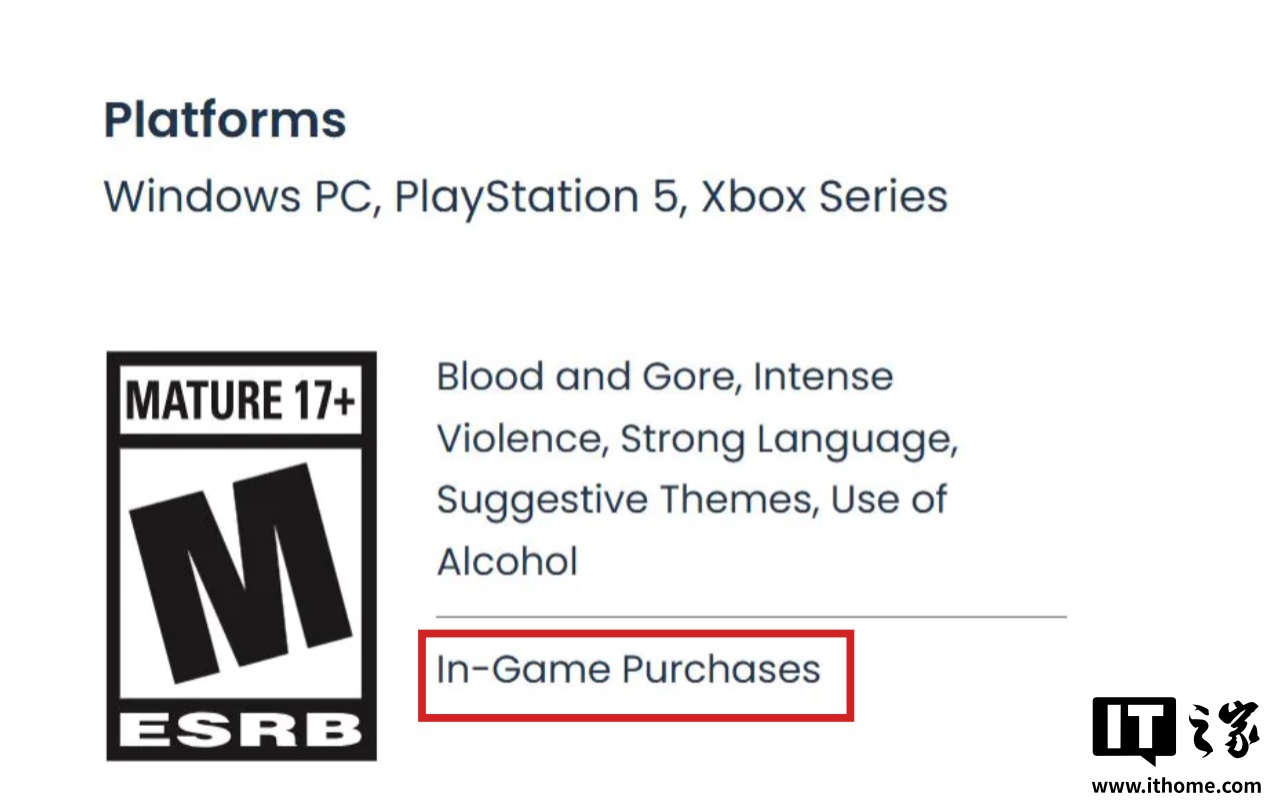Click the Platforms heading
The height and width of the screenshot is (810, 1282).
[x=225, y=120]
